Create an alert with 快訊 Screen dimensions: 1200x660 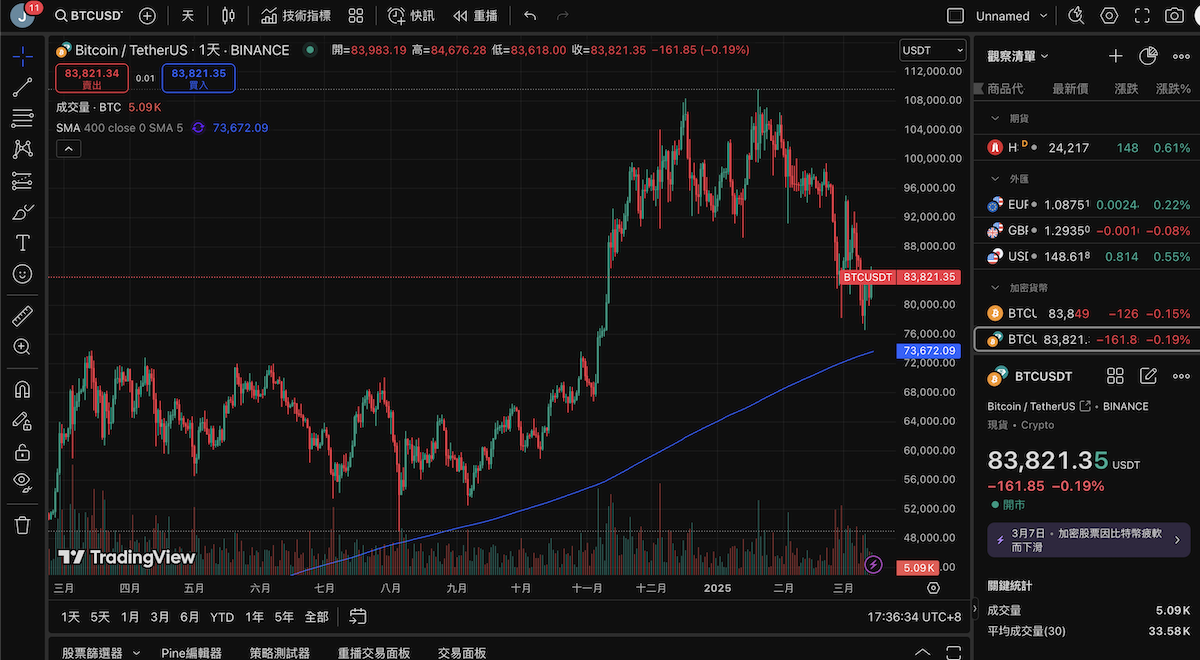(x=410, y=16)
